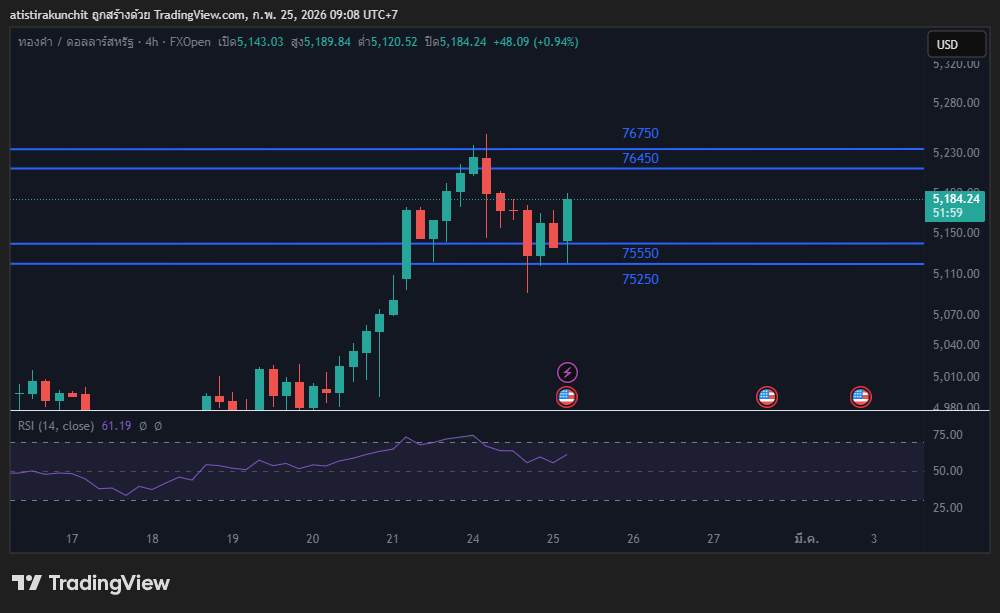
Task: Click date 21 on the time axis
Action: point(392,539)
